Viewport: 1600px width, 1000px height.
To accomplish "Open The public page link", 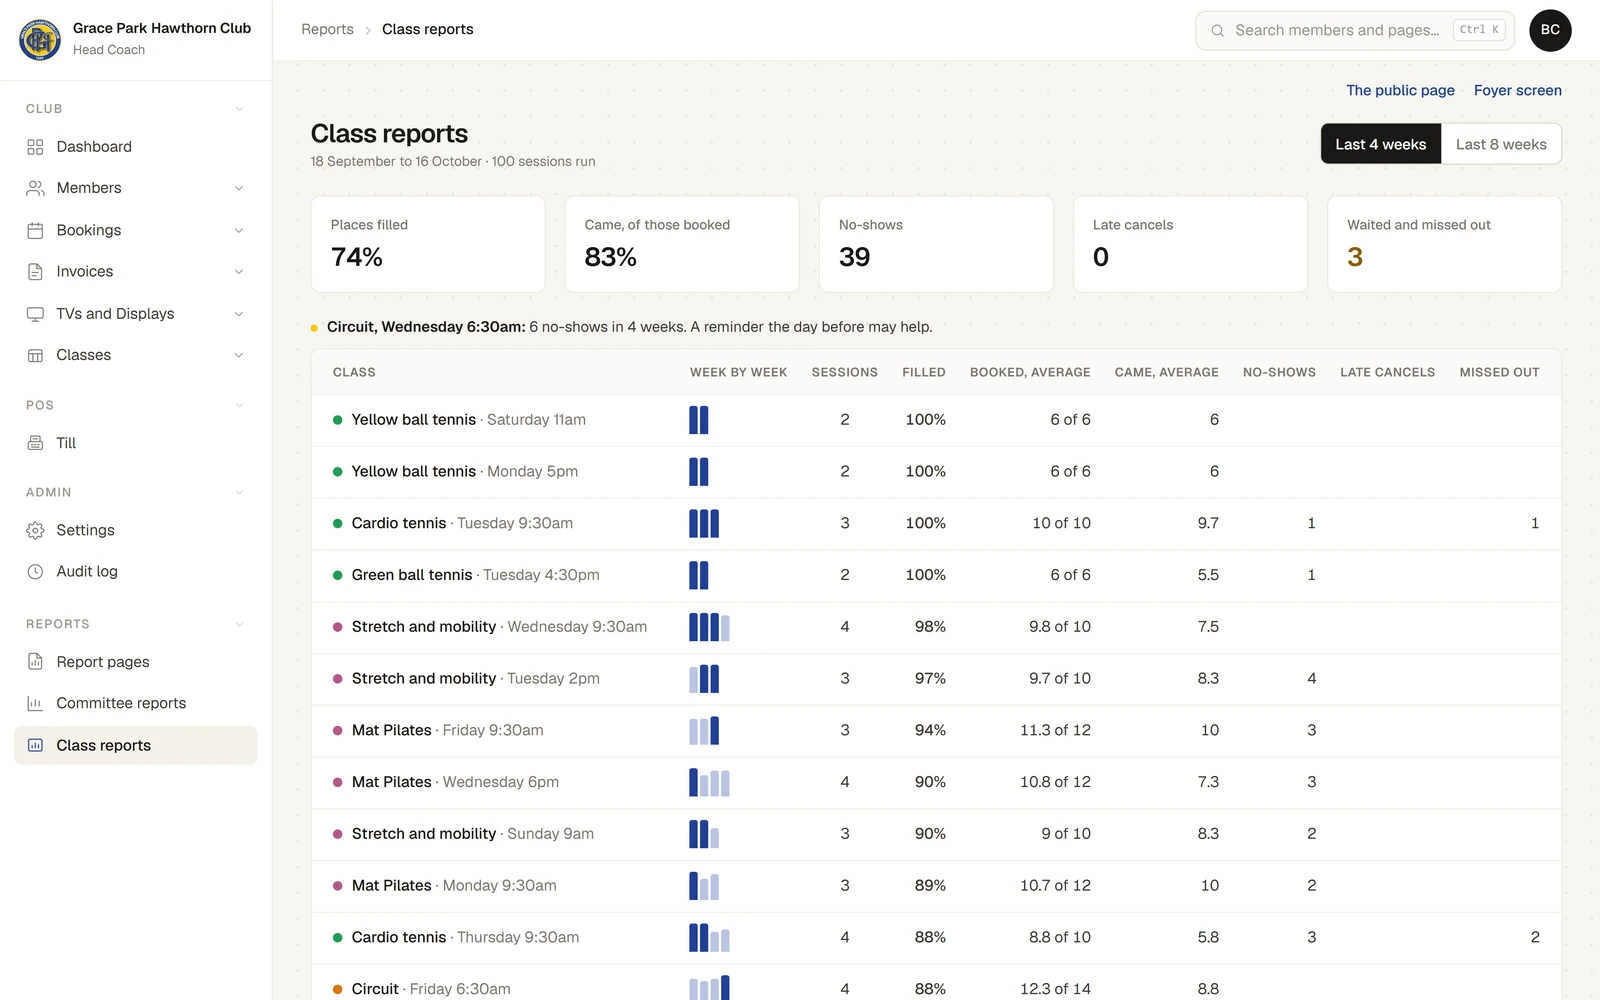I will (1400, 90).
